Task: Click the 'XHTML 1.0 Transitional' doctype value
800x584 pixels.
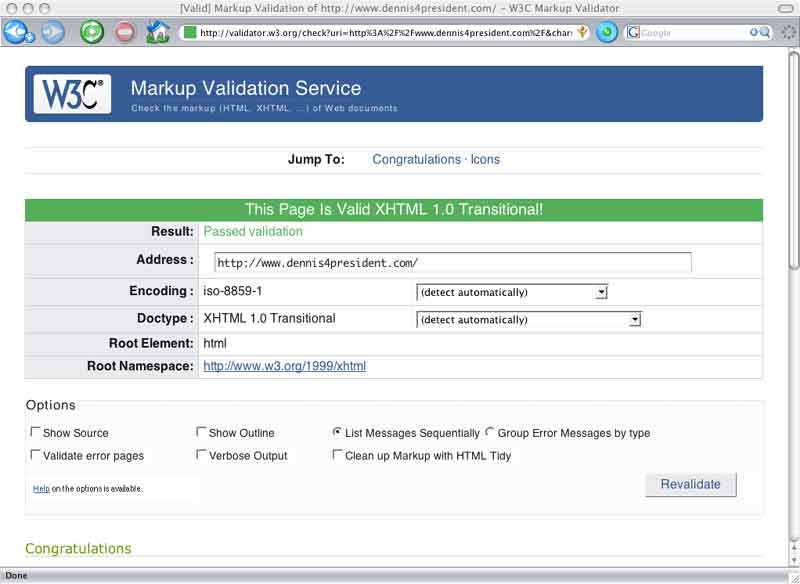Action: pyautogui.click(x=269, y=318)
